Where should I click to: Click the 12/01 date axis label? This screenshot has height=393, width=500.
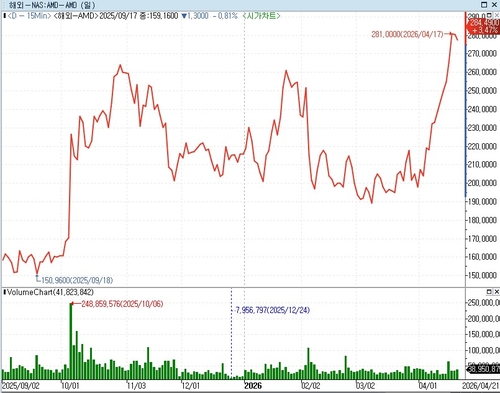[191, 386]
